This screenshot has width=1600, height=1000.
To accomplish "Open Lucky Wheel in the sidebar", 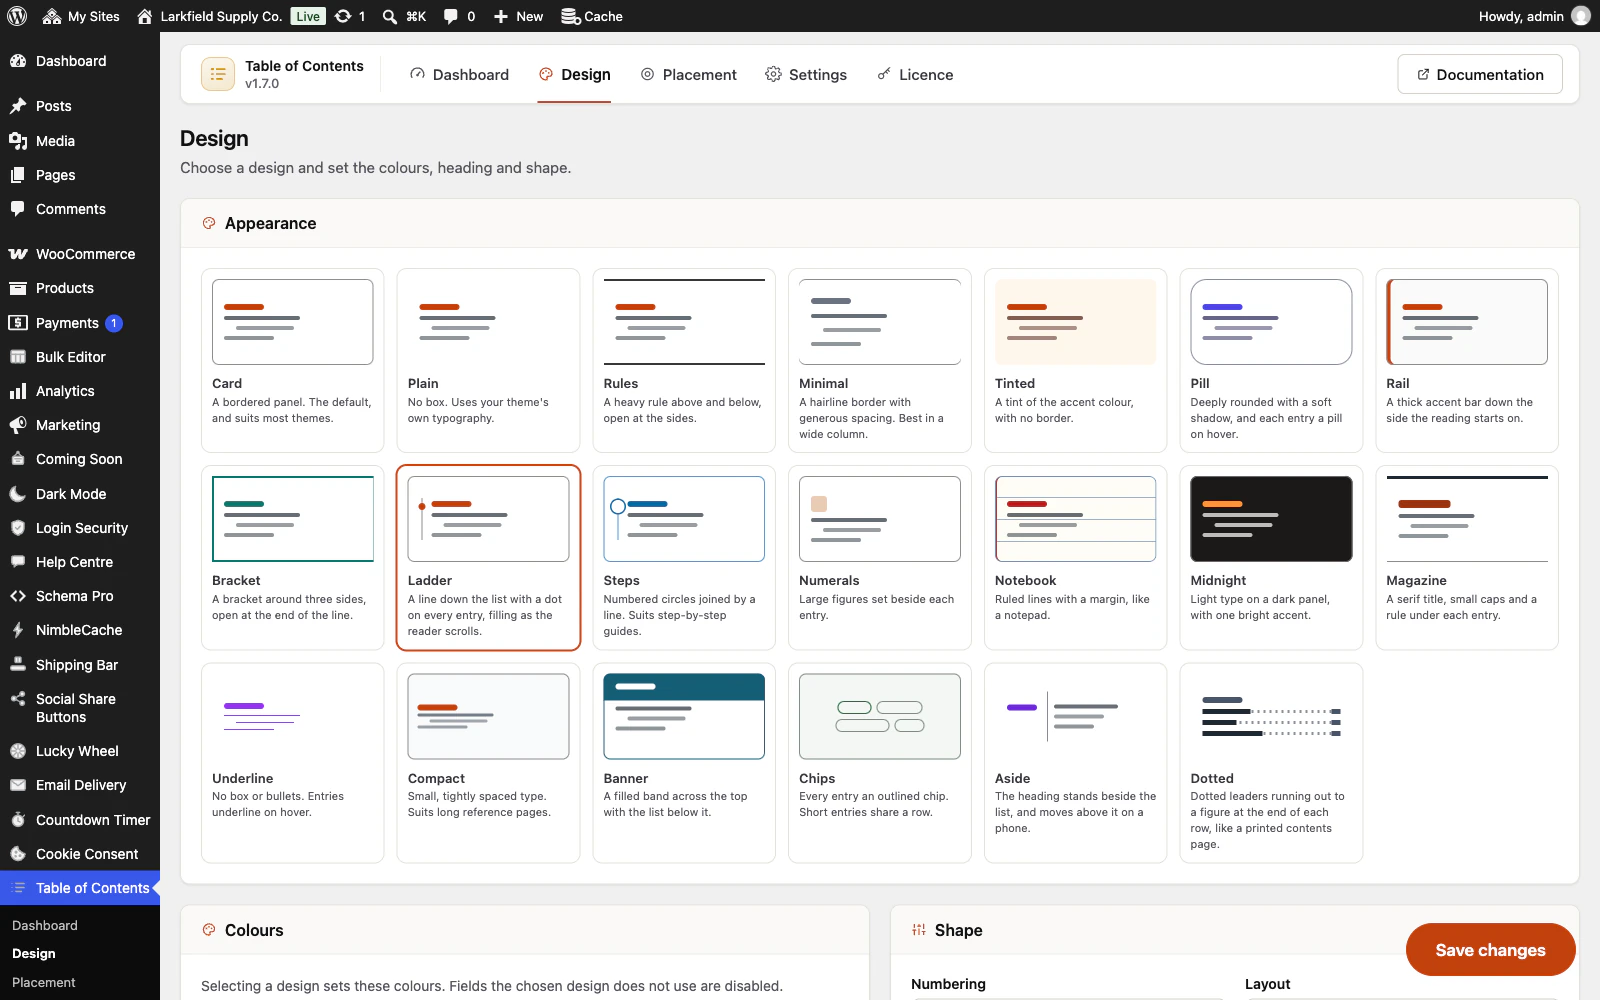I will tap(80, 751).
